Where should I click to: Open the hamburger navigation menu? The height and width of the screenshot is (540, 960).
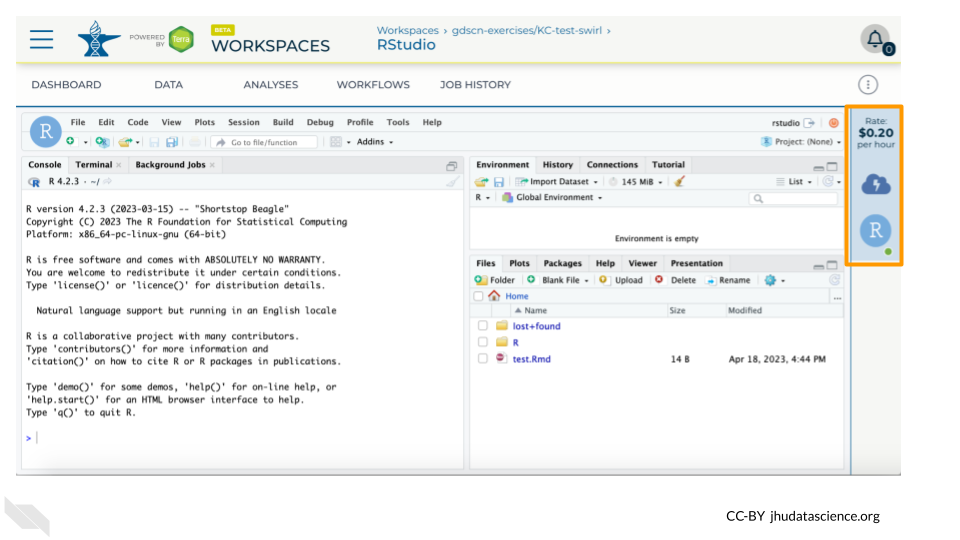[42, 39]
